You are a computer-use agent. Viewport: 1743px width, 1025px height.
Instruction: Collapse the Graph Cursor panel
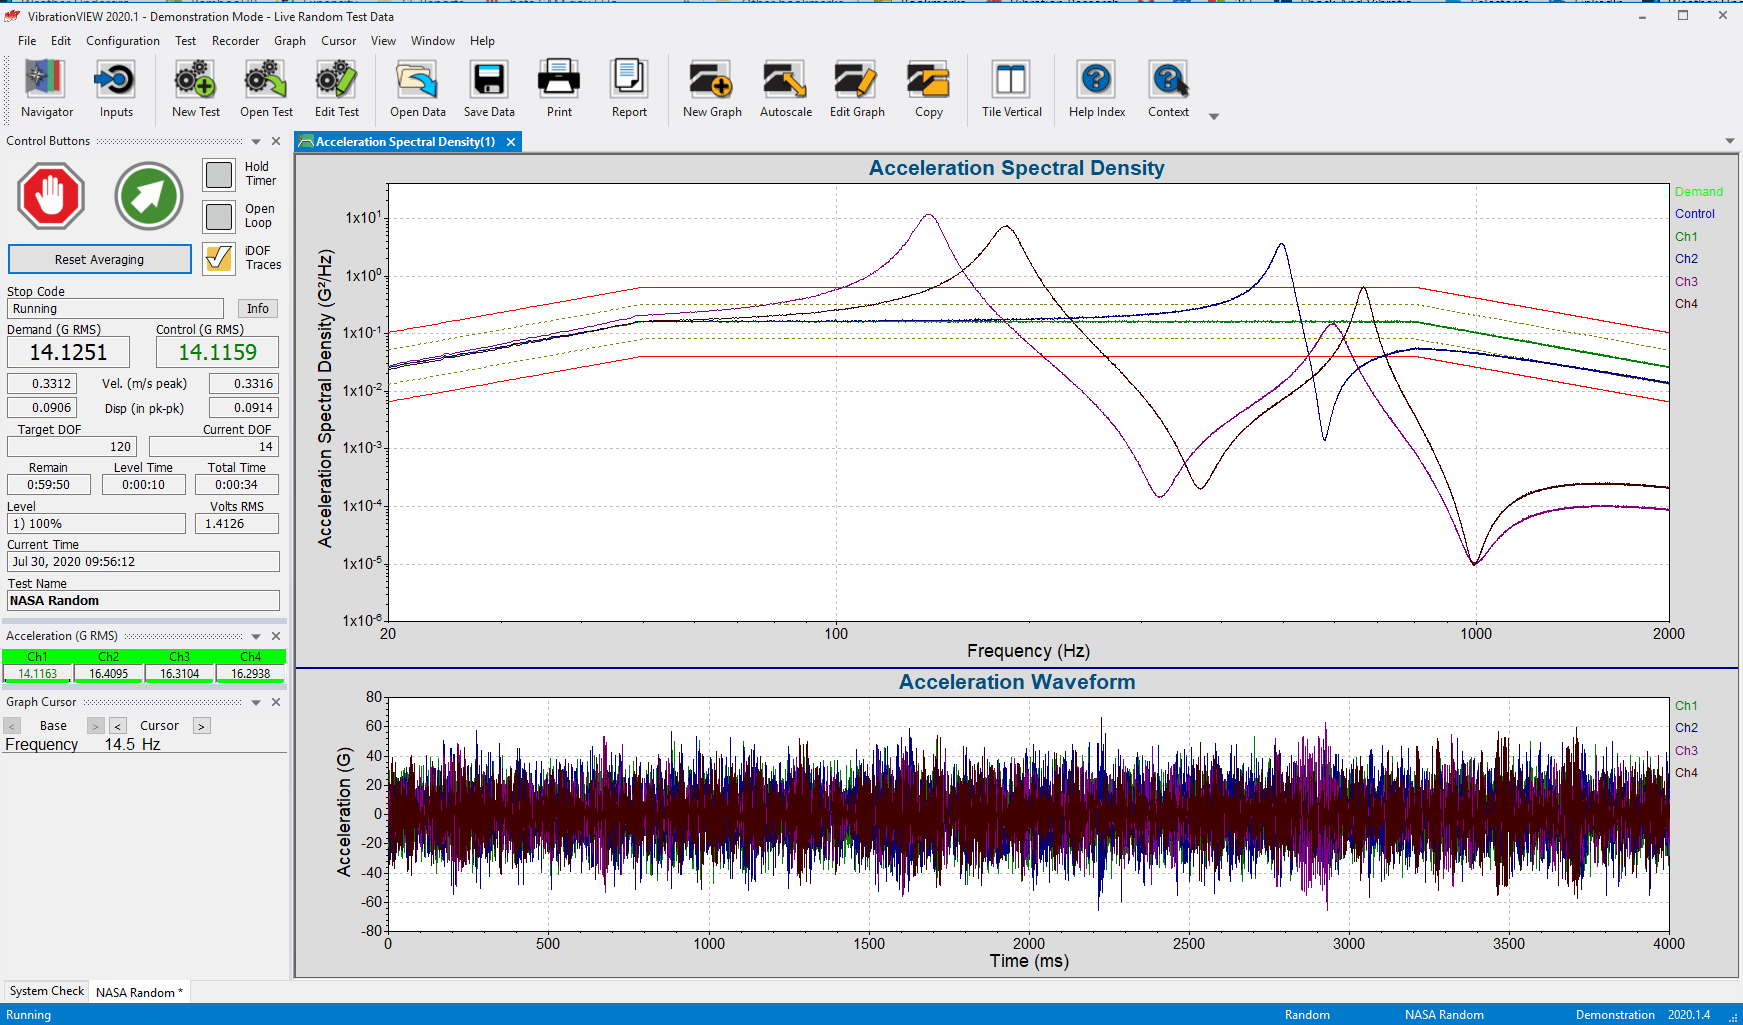pos(257,702)
